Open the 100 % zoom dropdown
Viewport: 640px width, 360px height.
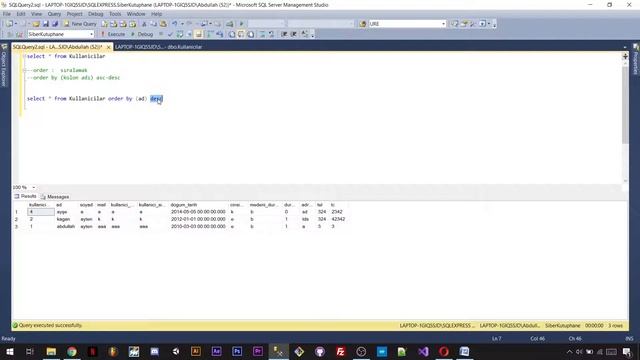tap(33, 187)
